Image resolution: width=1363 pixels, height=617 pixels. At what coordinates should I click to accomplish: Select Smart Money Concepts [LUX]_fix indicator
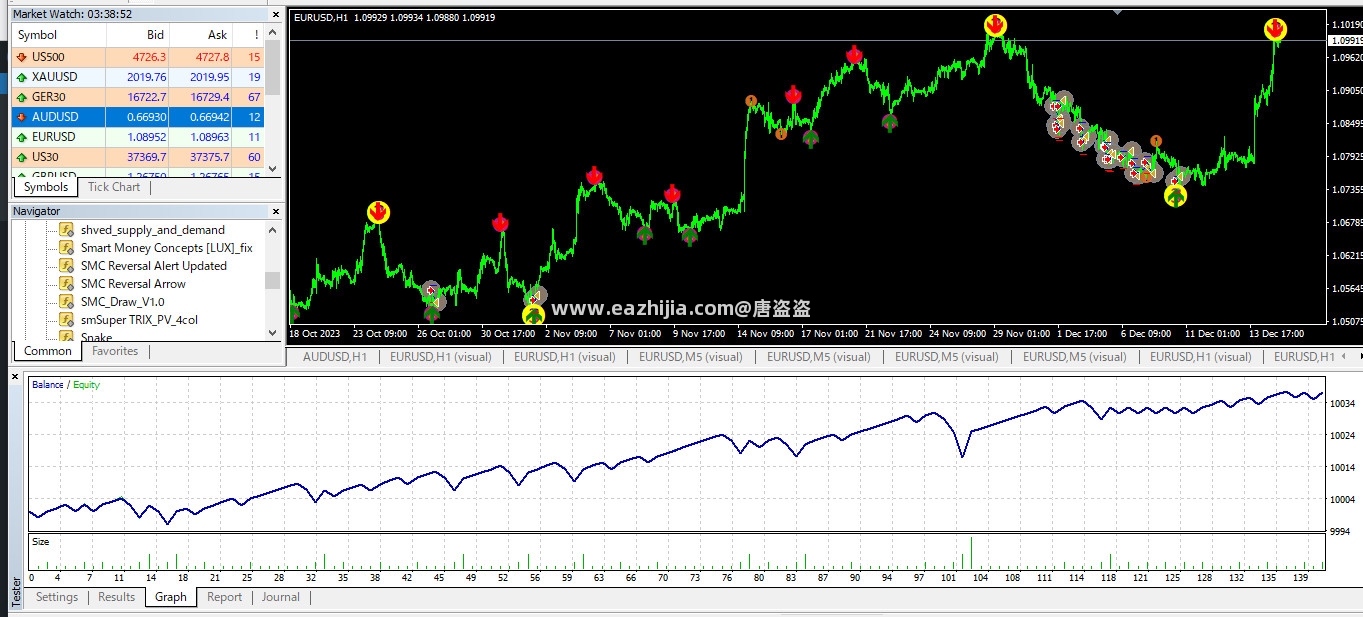tap(167, 248)
